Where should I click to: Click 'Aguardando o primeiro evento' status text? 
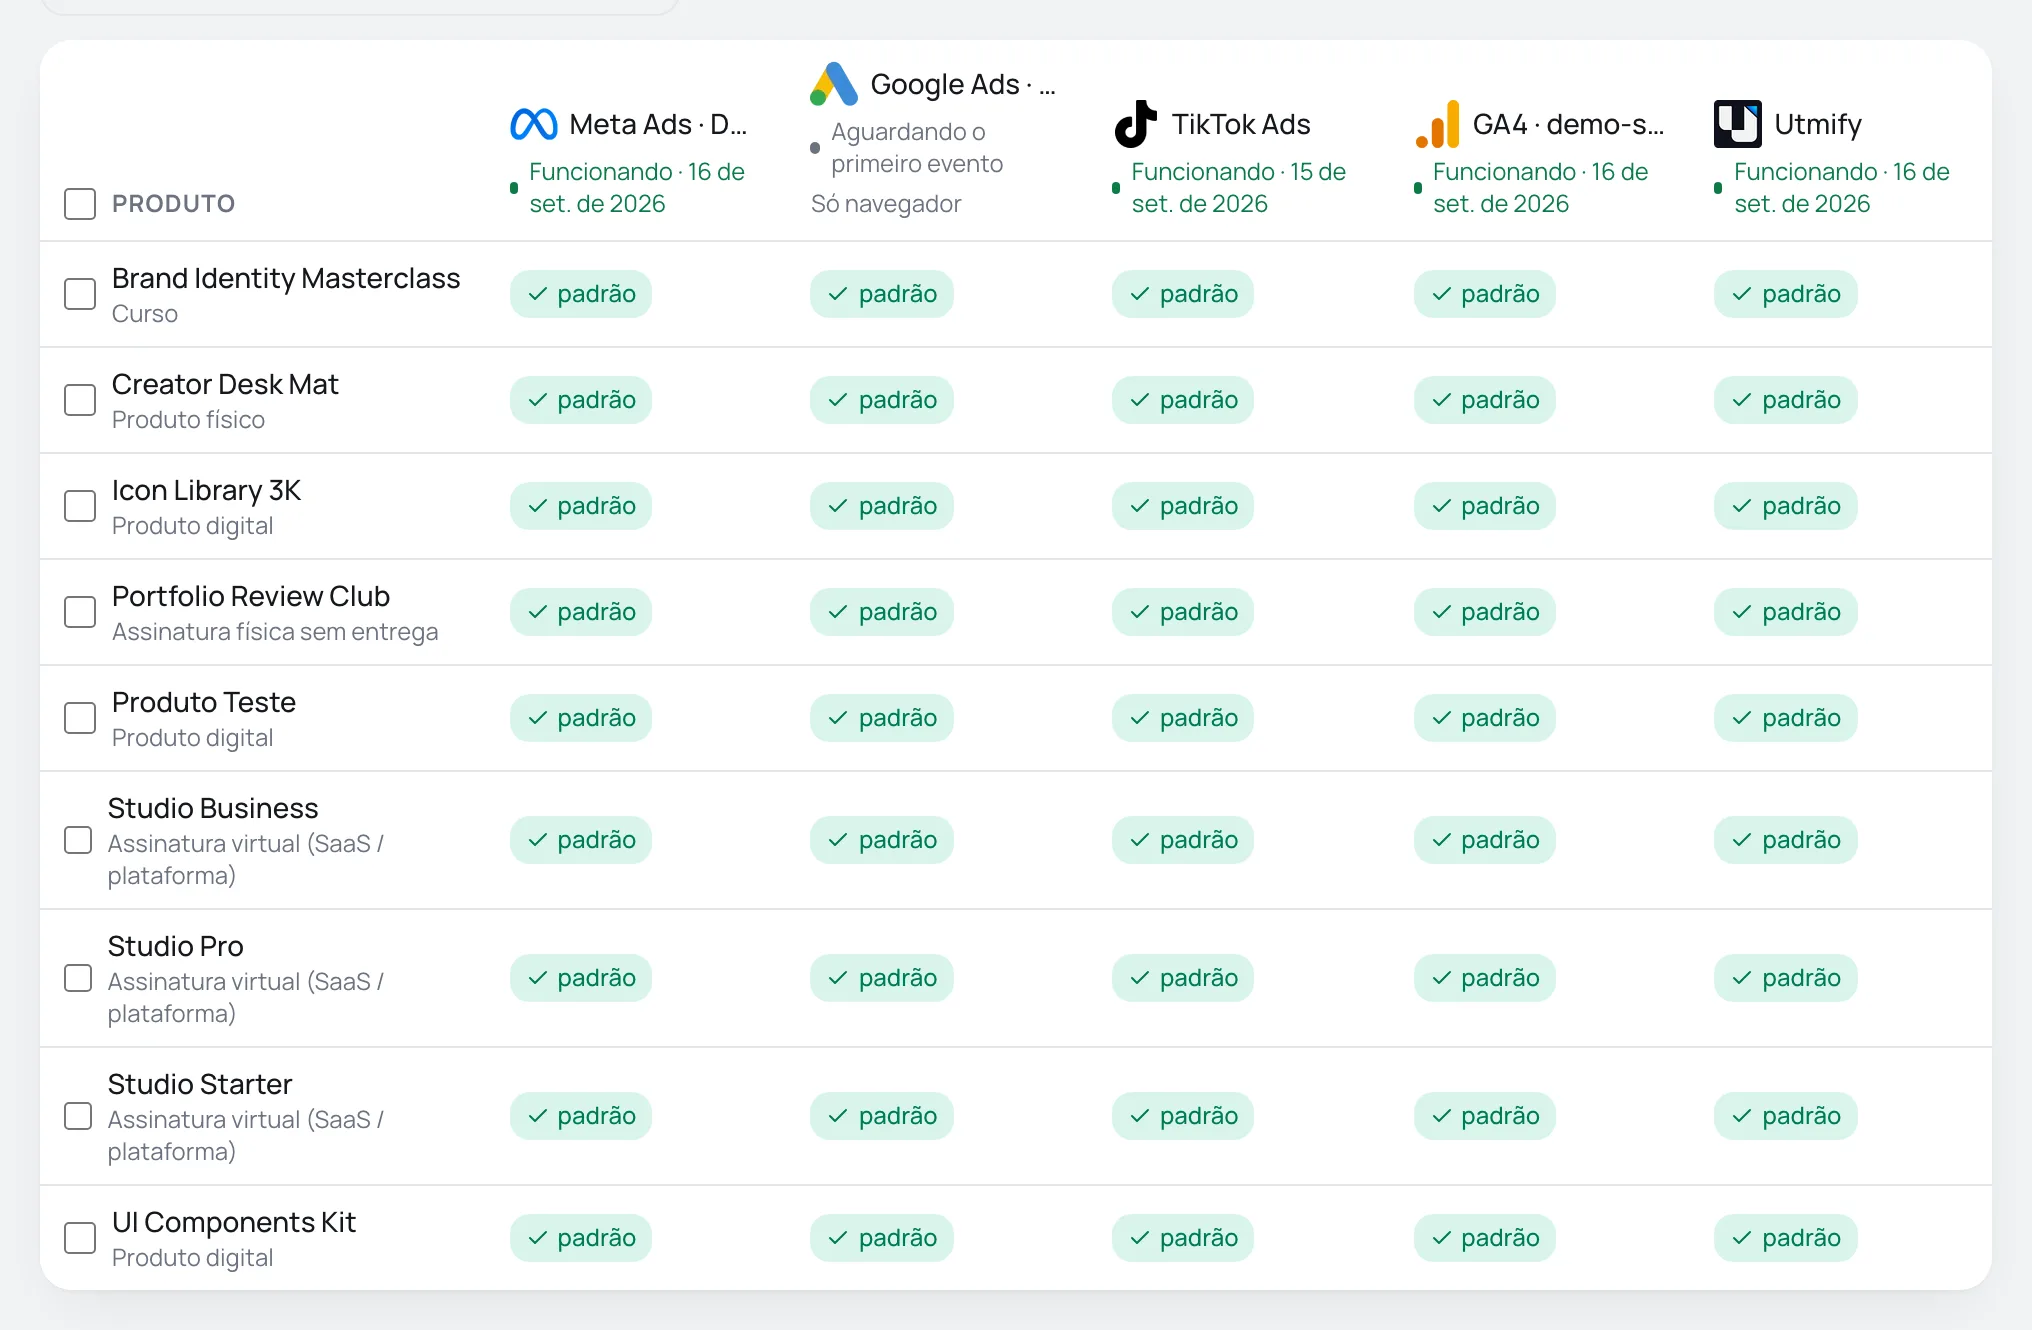pos(917,148)
